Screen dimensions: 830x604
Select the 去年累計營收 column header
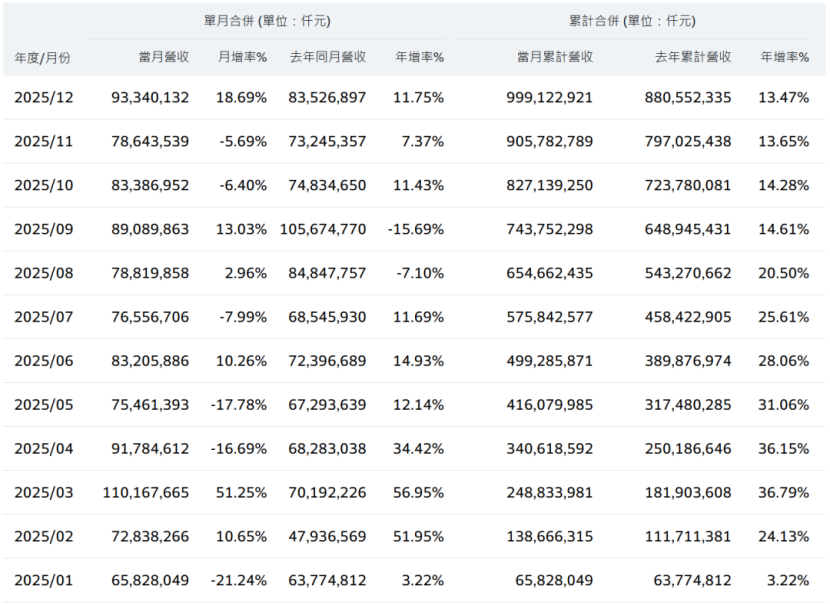(x=693, y=57)
